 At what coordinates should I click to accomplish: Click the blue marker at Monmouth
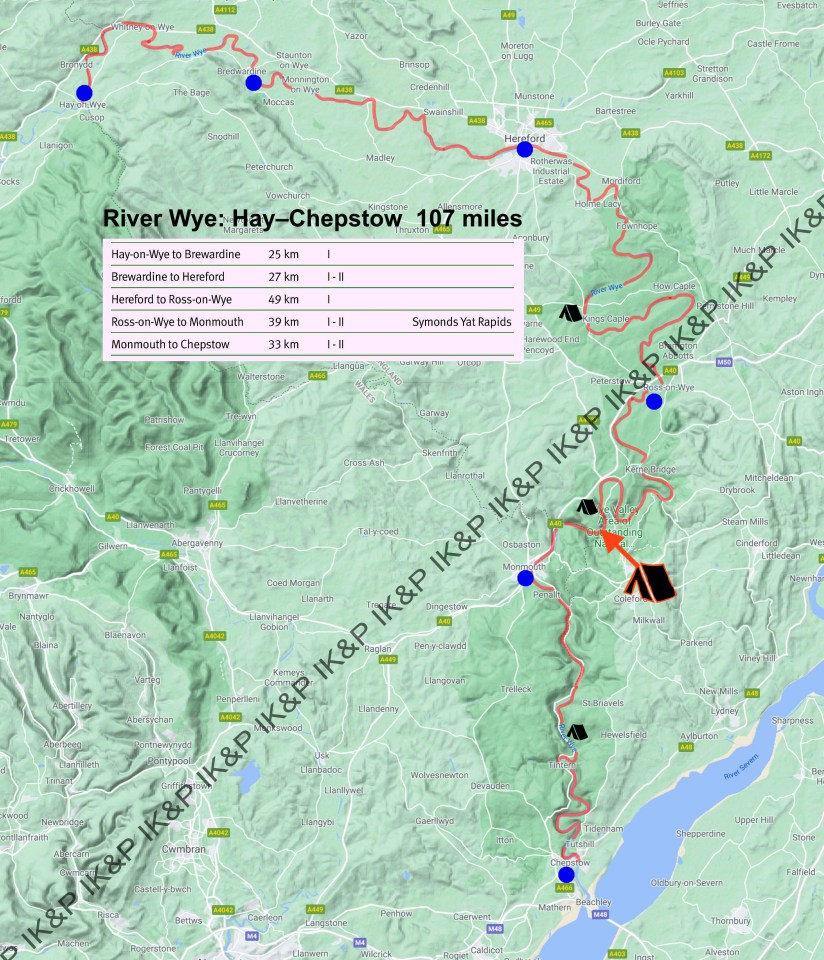point(525,578)
